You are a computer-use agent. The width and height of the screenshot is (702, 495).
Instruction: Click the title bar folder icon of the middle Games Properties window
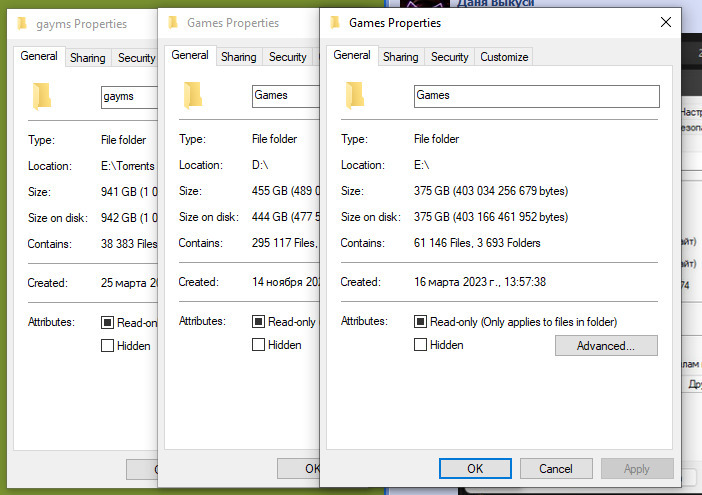click(173, 22)
